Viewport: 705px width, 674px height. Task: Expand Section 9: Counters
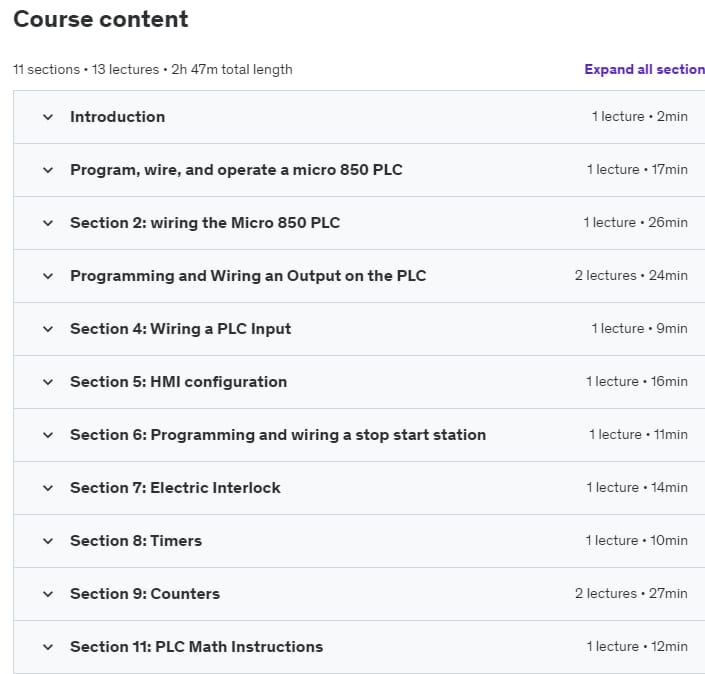tap(47, 594)
